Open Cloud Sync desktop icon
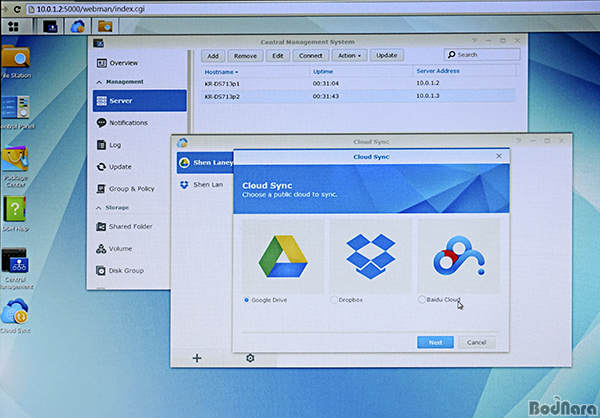 click(15, 316)
